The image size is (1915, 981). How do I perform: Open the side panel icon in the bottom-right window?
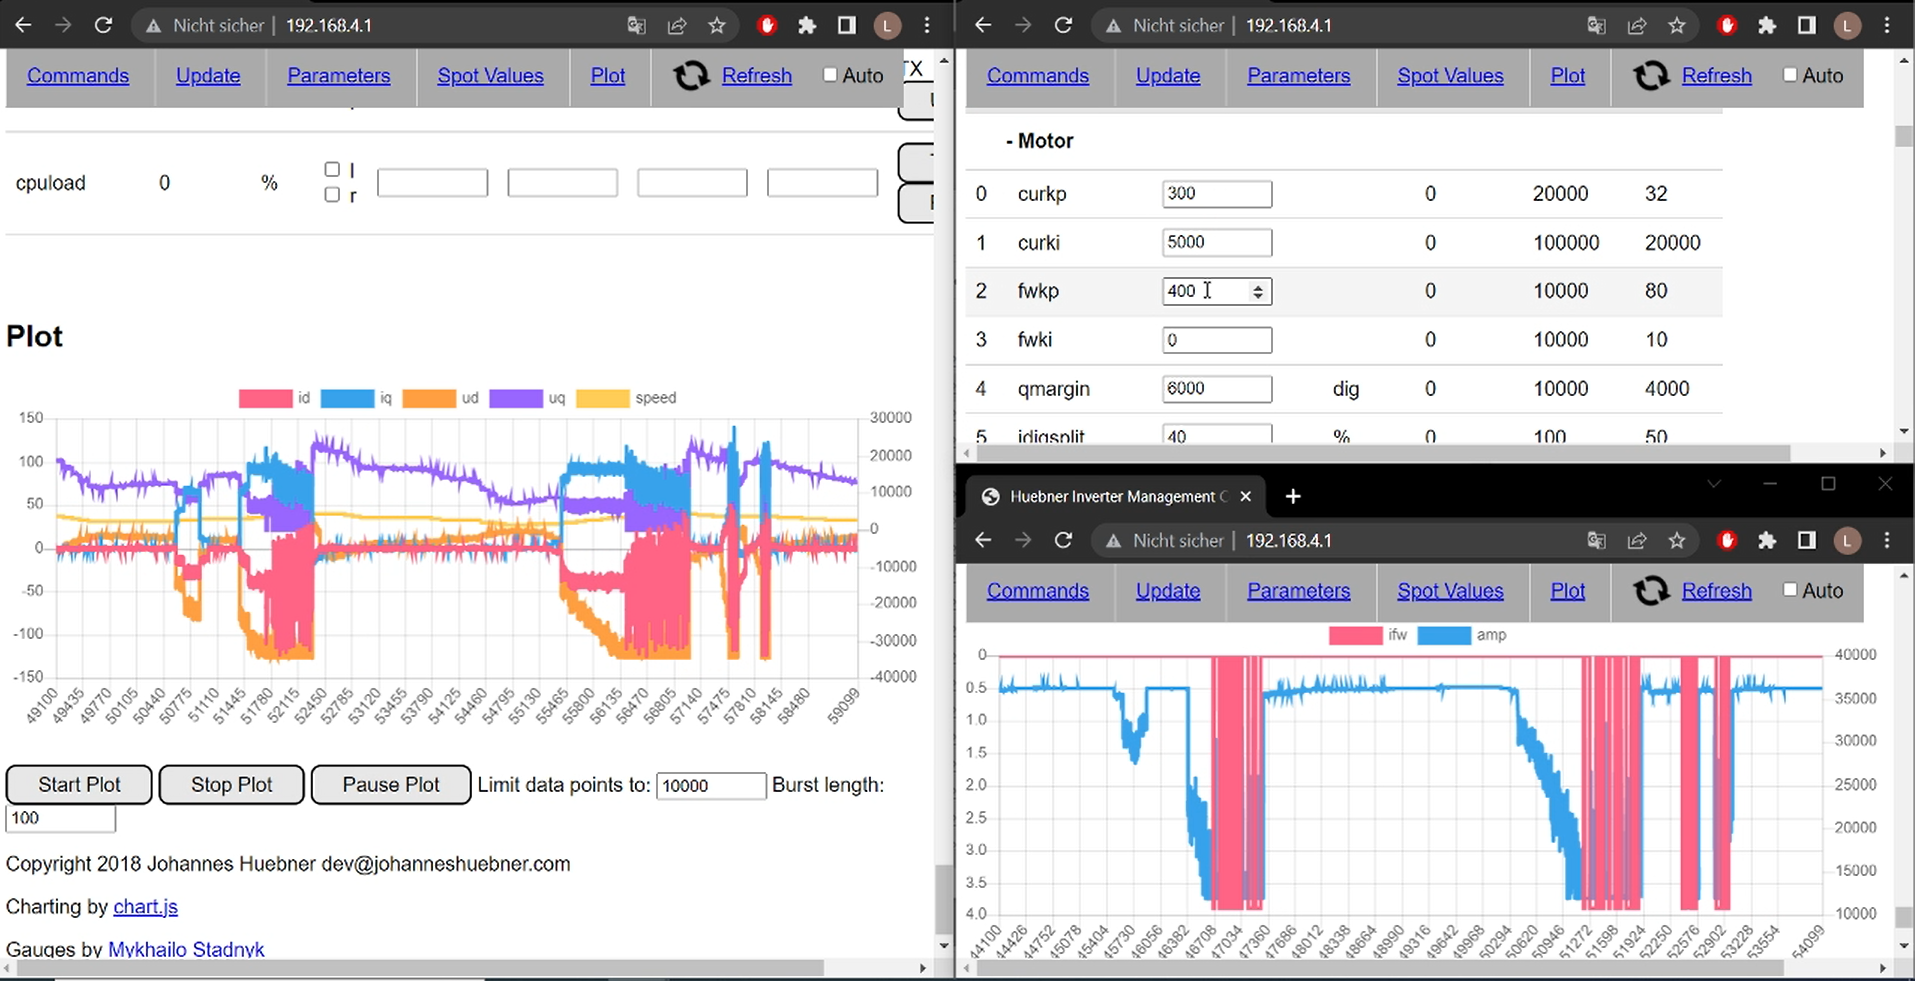(1806, 540)
